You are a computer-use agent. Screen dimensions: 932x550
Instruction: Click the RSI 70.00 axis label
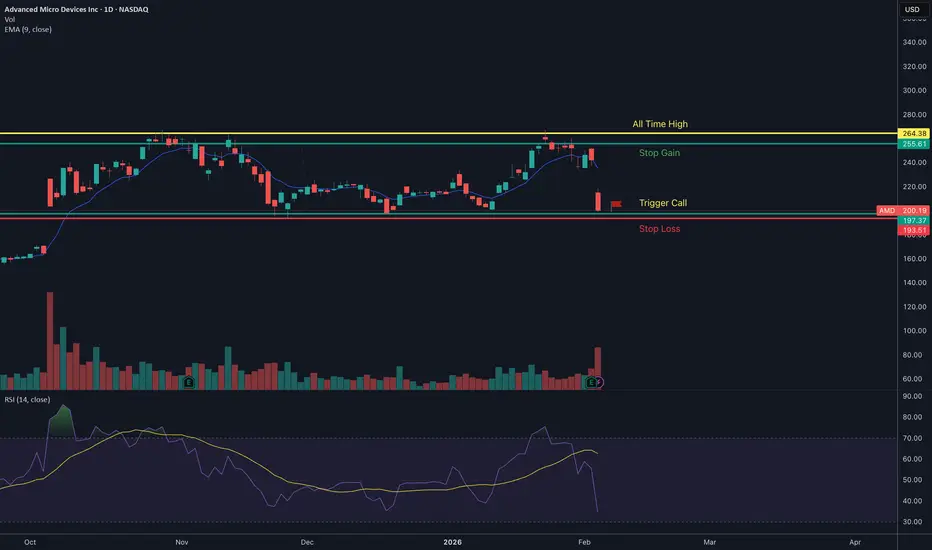click(912, 438)
